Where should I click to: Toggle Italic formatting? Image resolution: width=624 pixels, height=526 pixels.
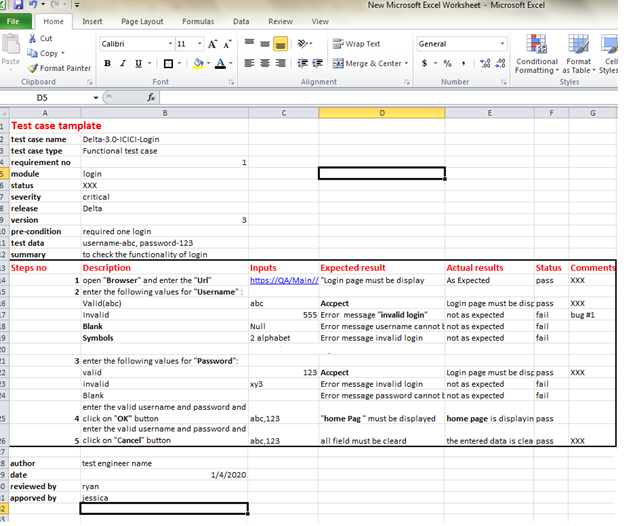pos(123,64)
